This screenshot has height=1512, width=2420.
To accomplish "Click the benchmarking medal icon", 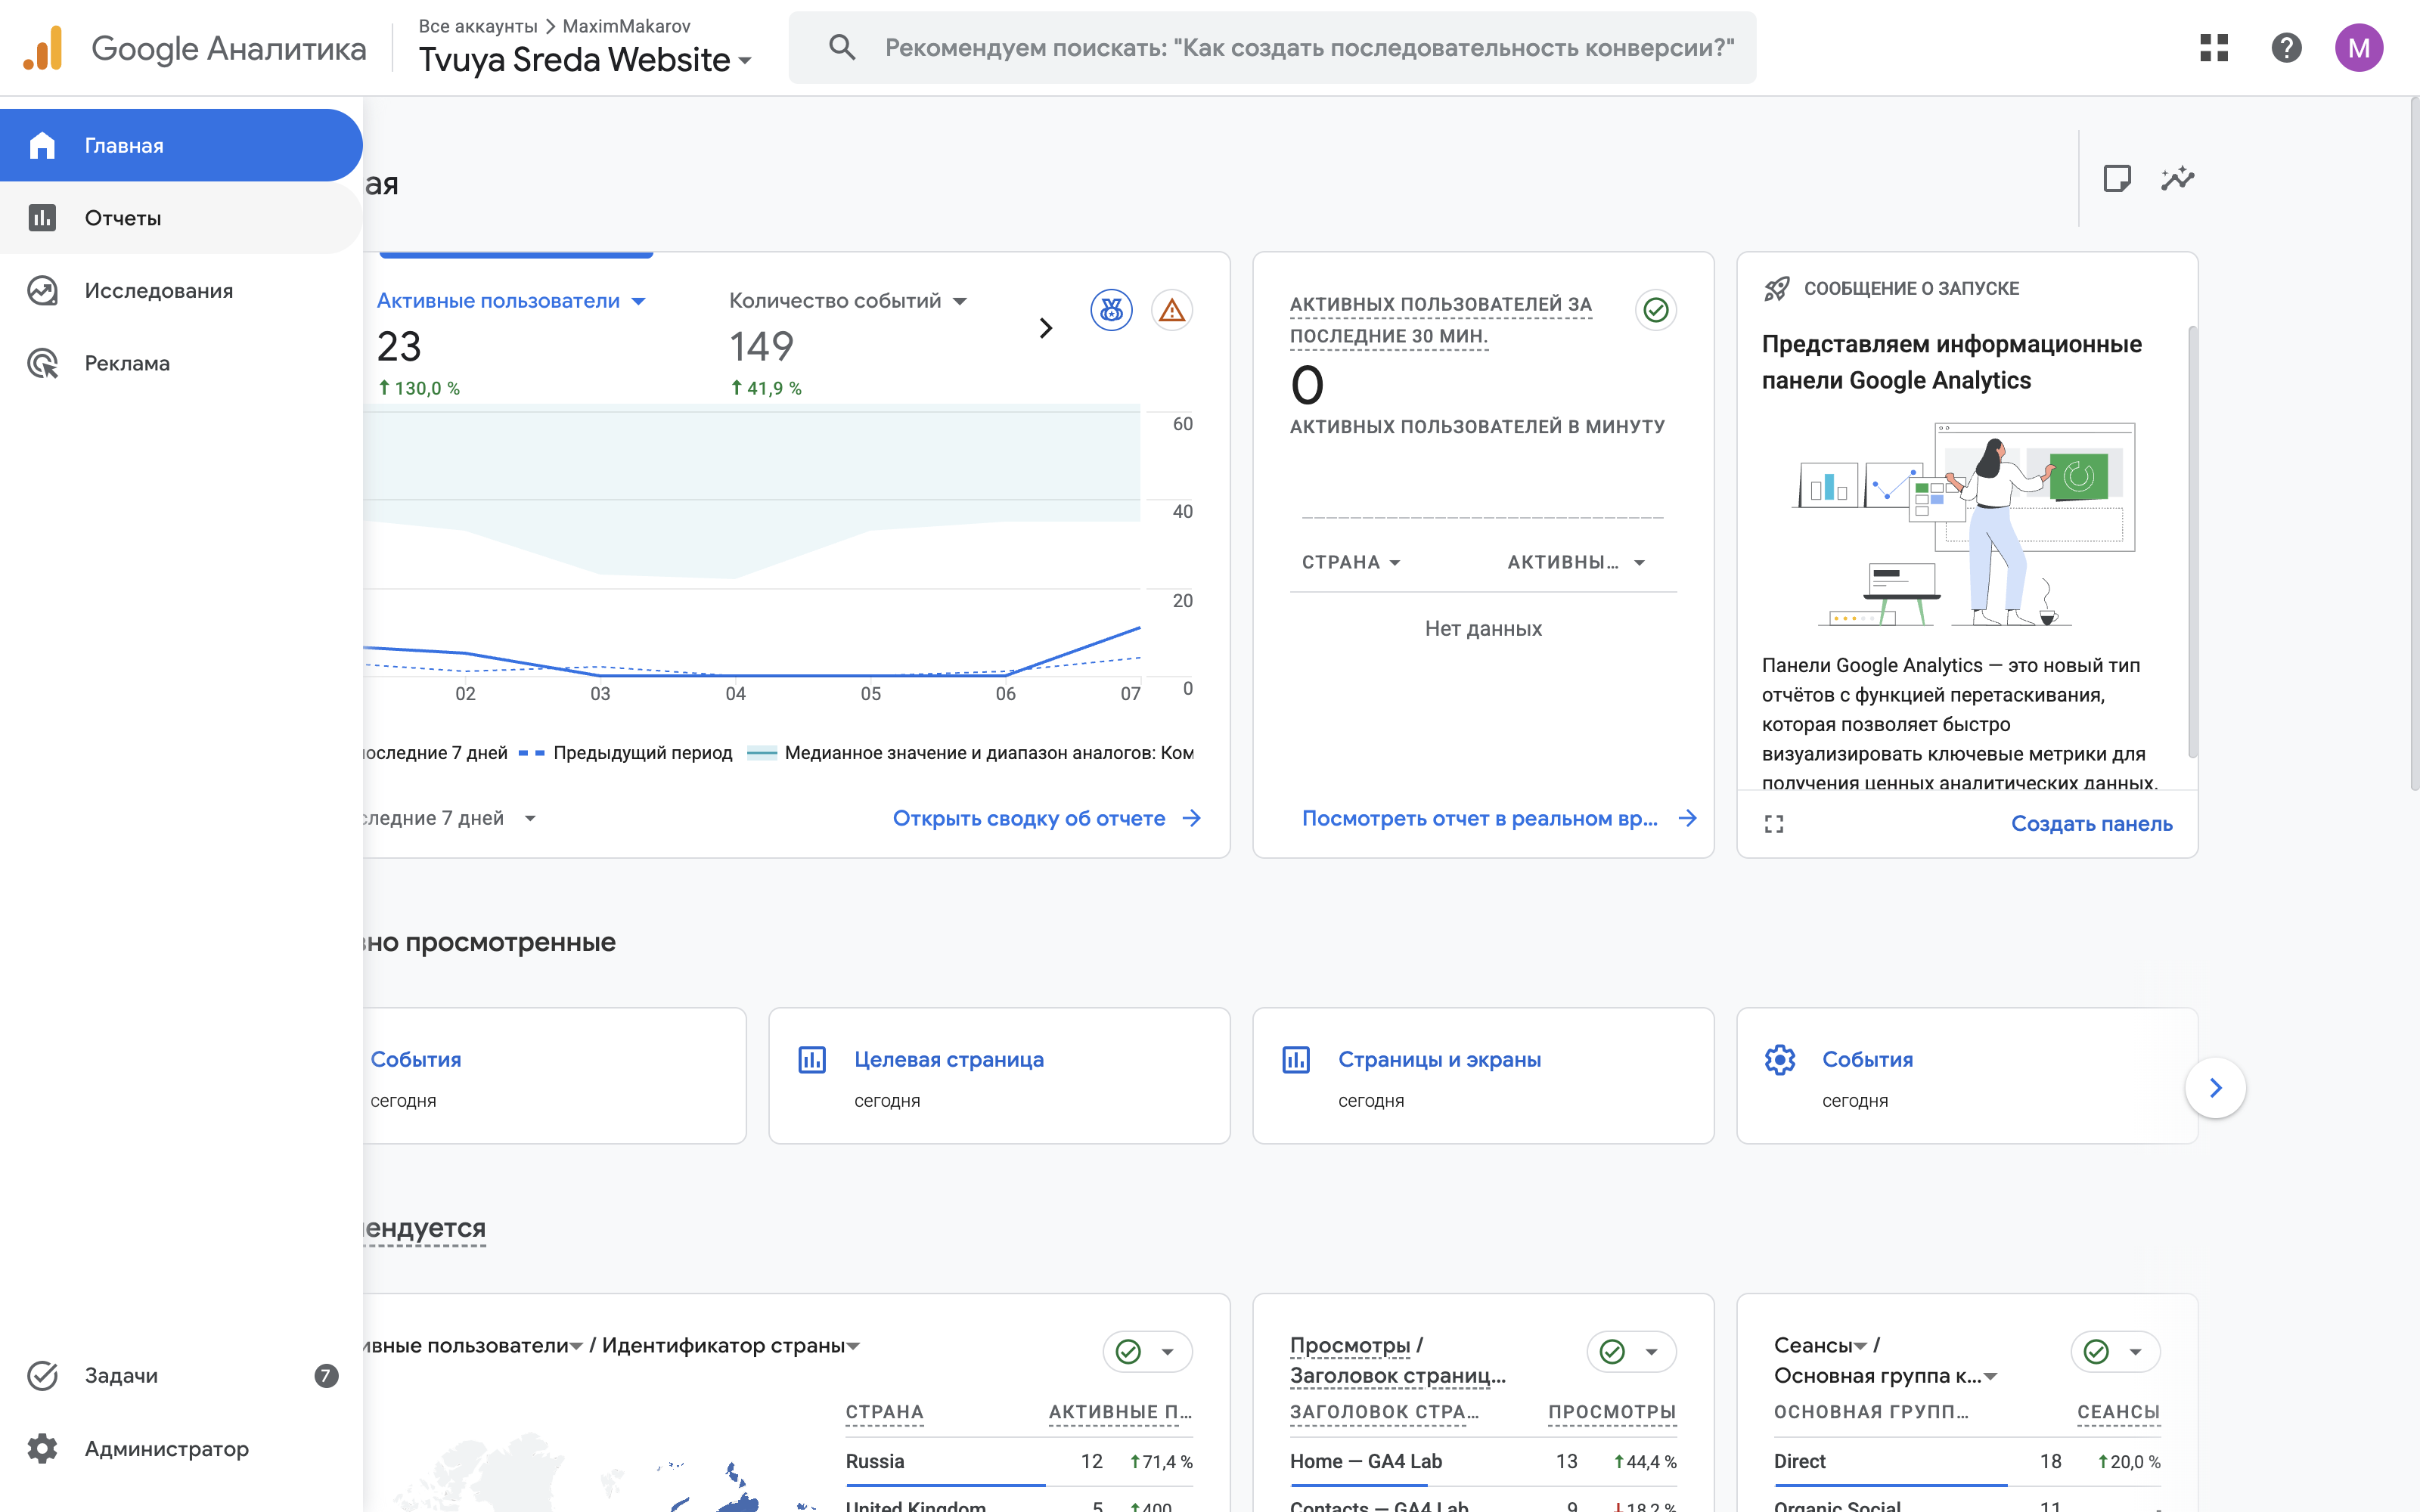I will [x=1111, y=310].
